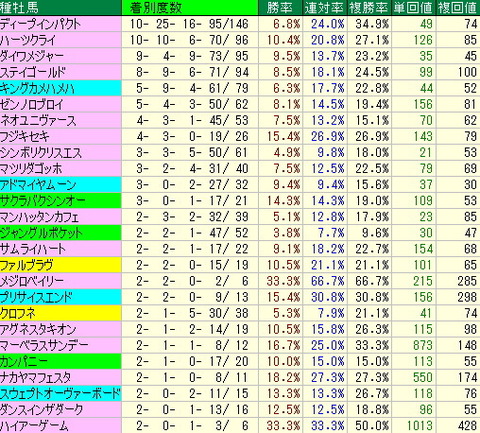
Task: Click サクラバクシンオー 単回値 value 109
Action: pyautogui.click(x=423, y=201)
